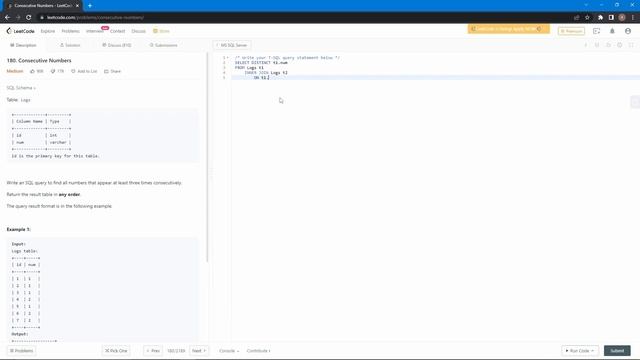Switch to the Submissions tab
The image size is (640, 360).
[163, 45]
